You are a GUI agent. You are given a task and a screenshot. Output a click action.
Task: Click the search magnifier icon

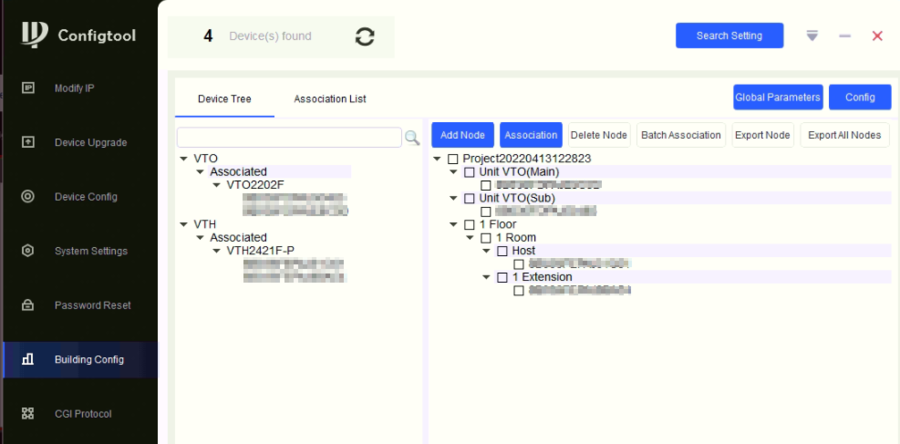pyautogui.click(x=411, y=137)
